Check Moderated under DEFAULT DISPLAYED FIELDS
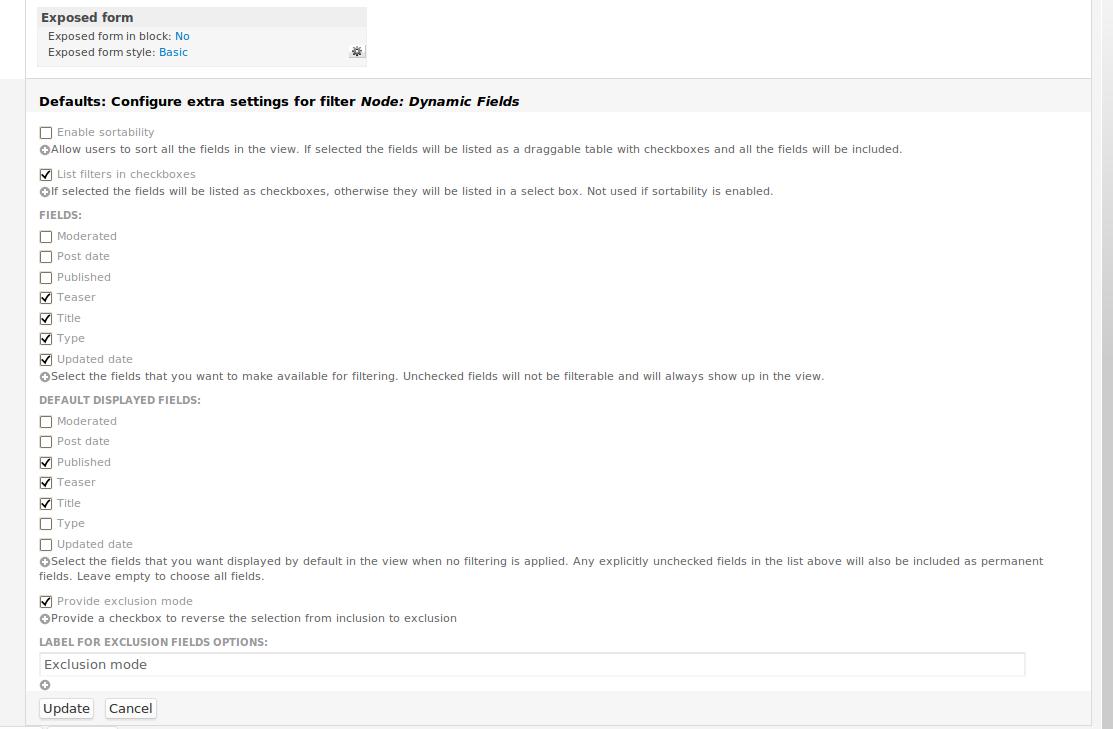Image resolution: width=1113 pixels, height=729 pixels. point(46,422)
